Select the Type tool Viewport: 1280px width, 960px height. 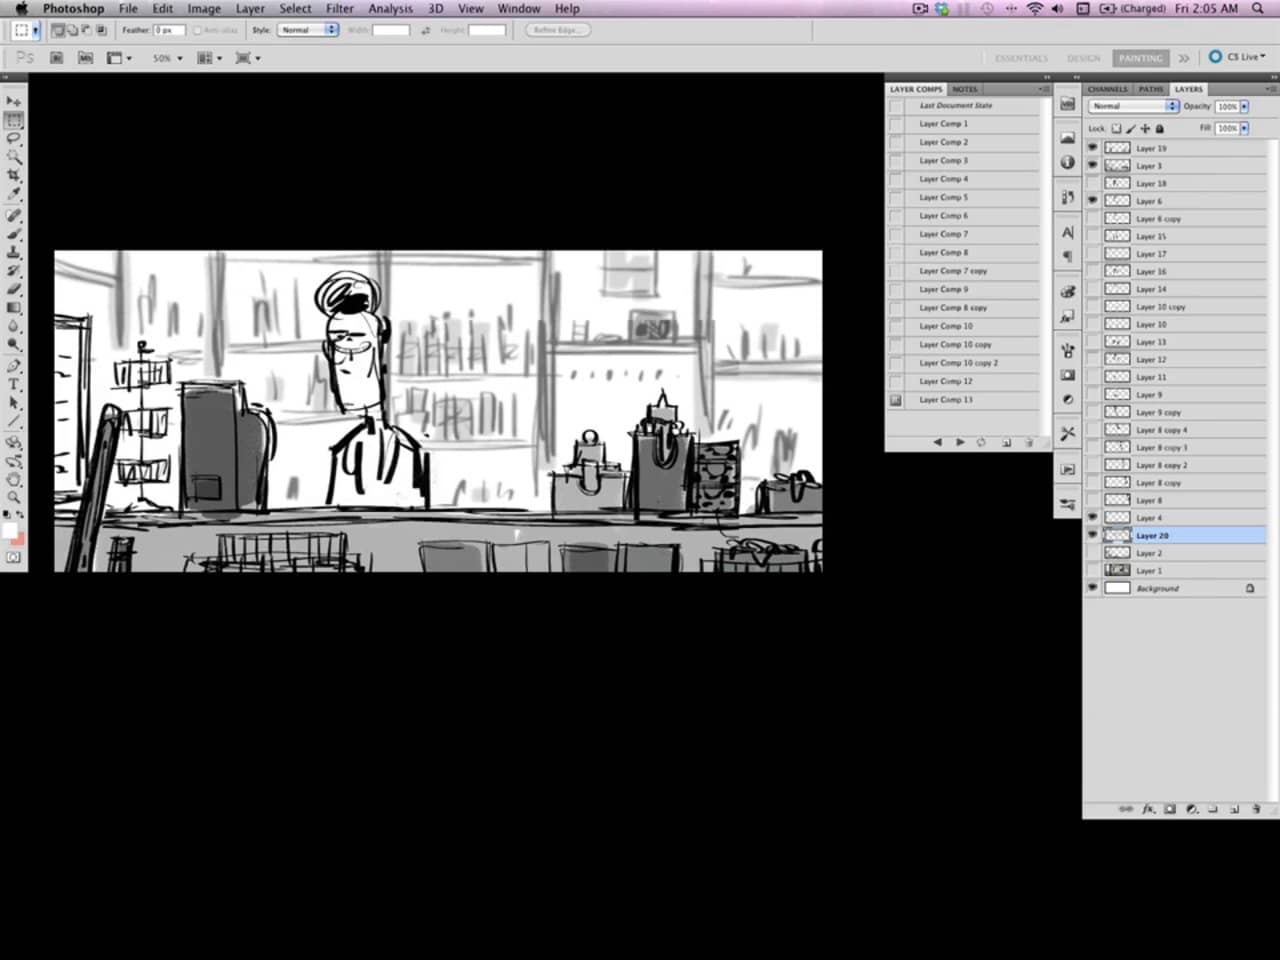pyautogui.click(x=13, y=384)
